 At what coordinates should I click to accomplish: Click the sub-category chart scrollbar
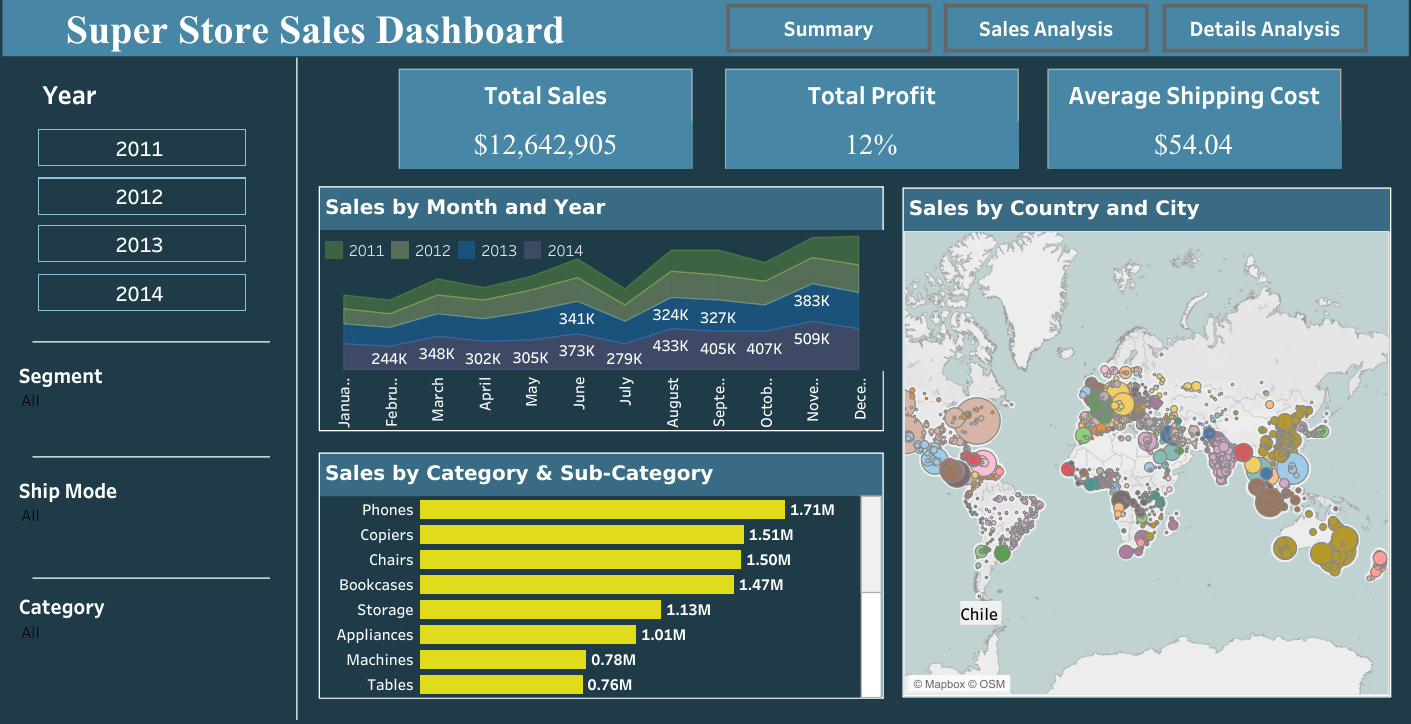(870, 545)
